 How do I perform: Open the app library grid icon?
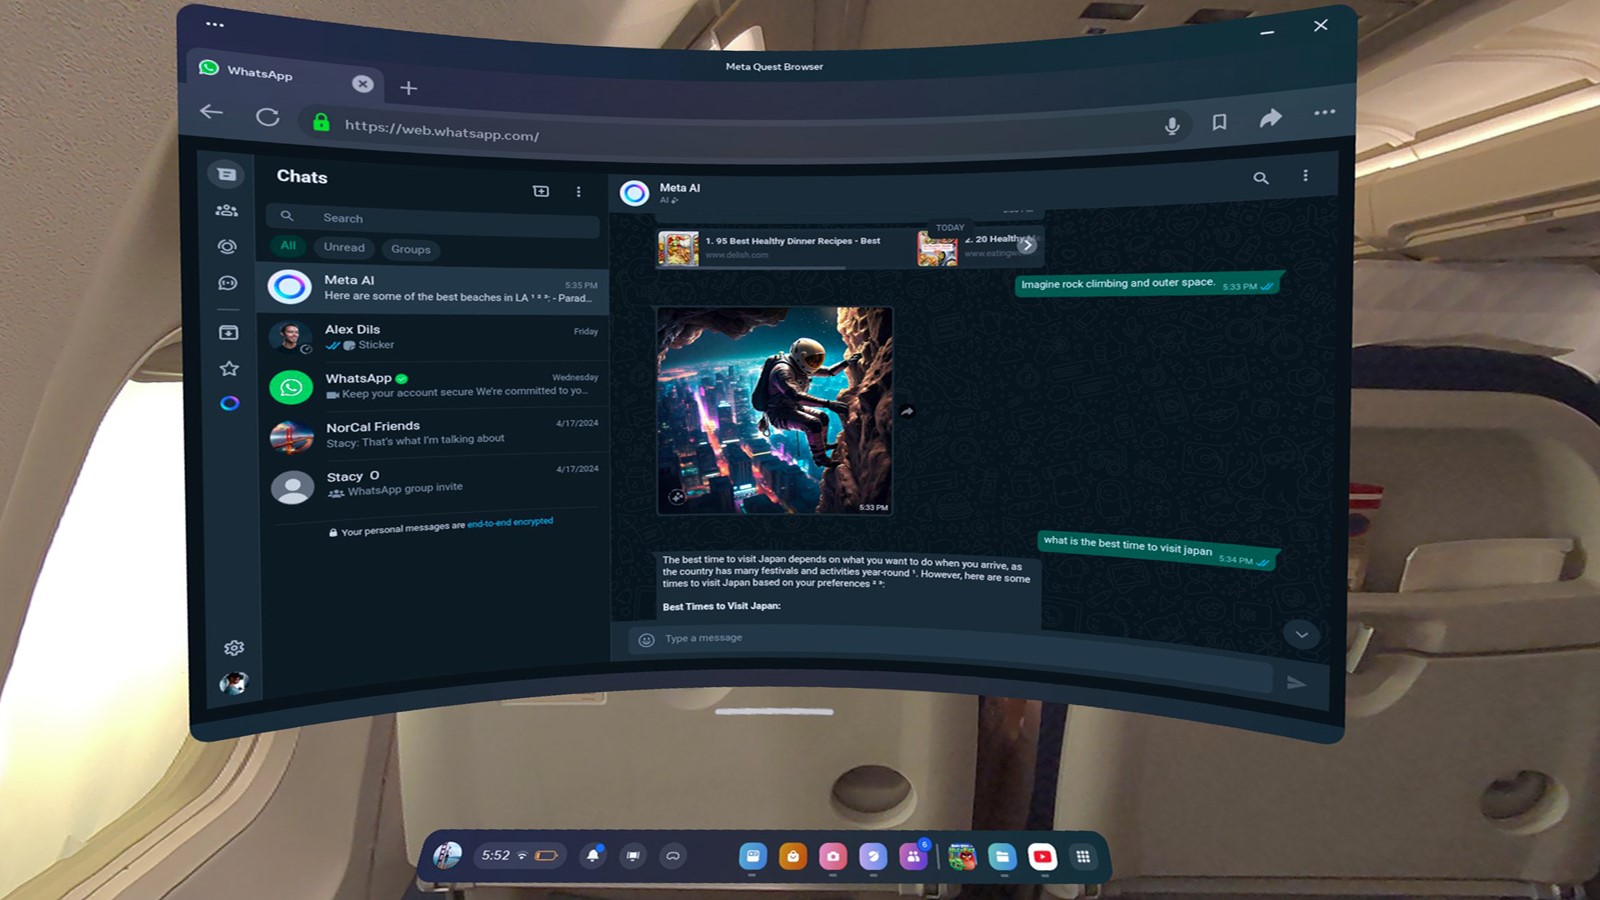(x=1083, y=857)
